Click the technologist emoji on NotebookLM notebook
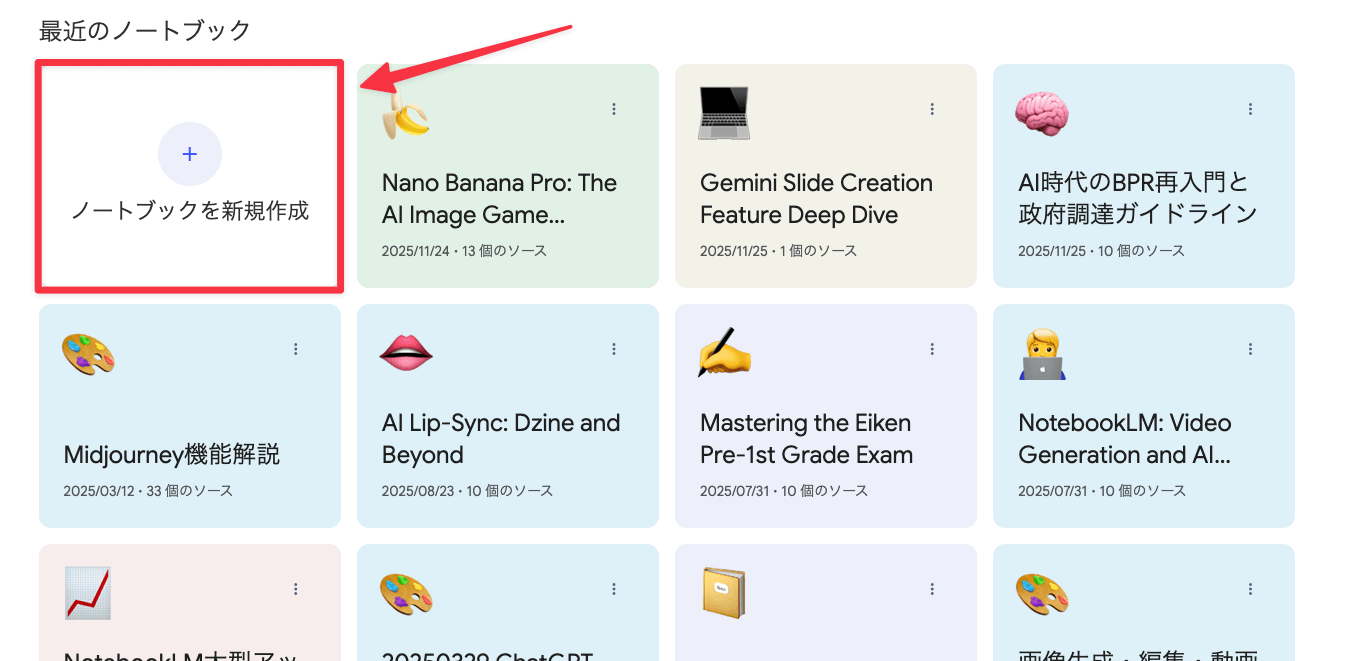This screenshot has height=661, width=1349. point(1042,354)
